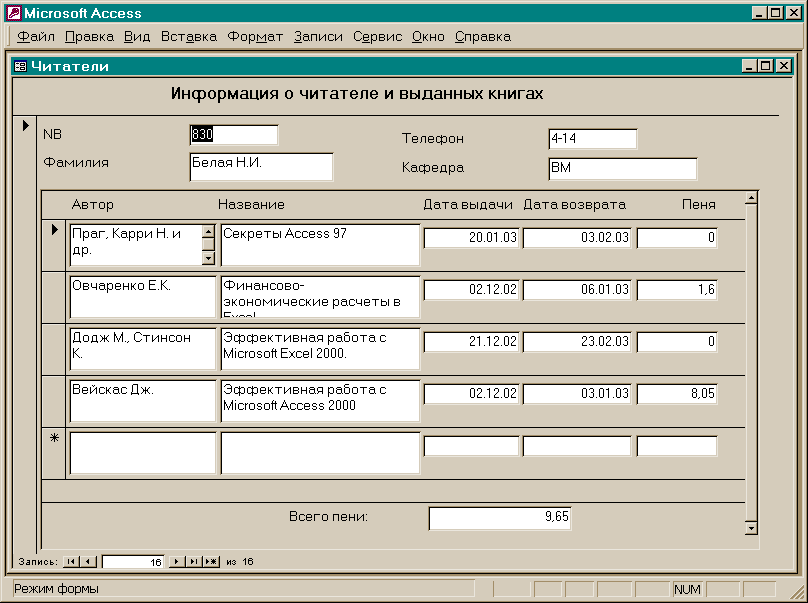Click the record number box showing 16

(133, 562)
